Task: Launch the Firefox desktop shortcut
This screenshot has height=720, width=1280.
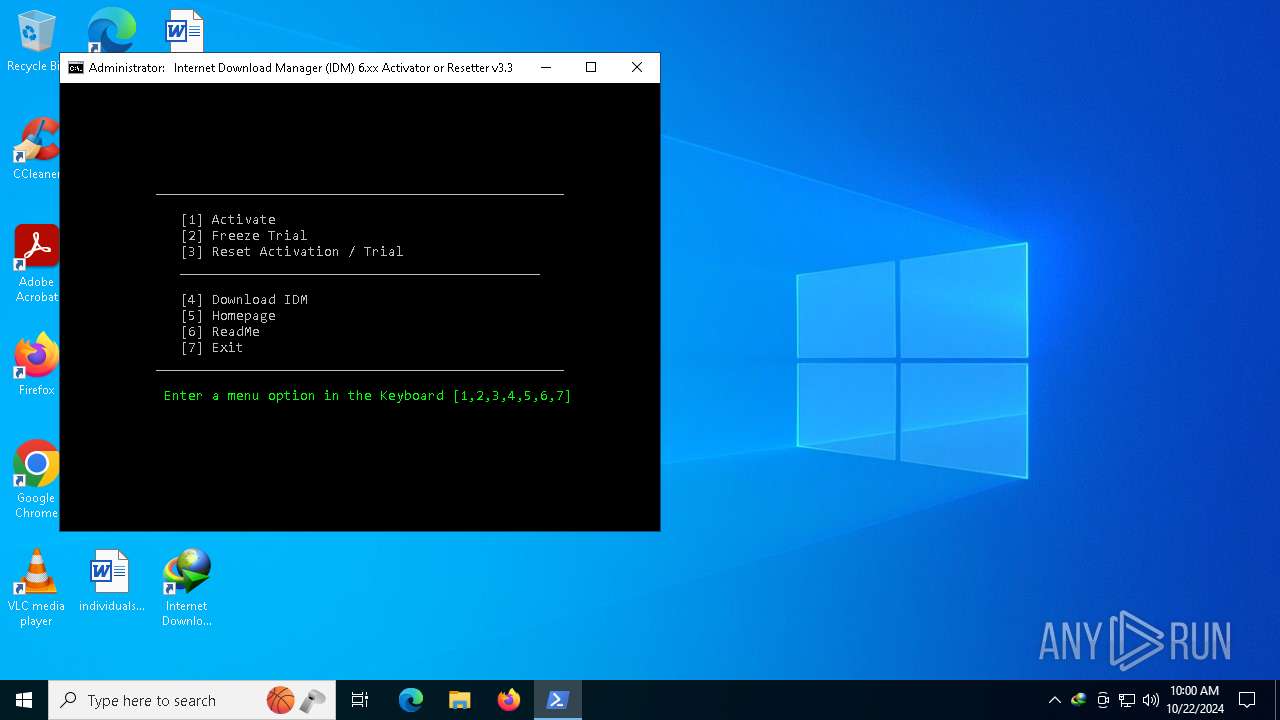Action: (36, 365)
